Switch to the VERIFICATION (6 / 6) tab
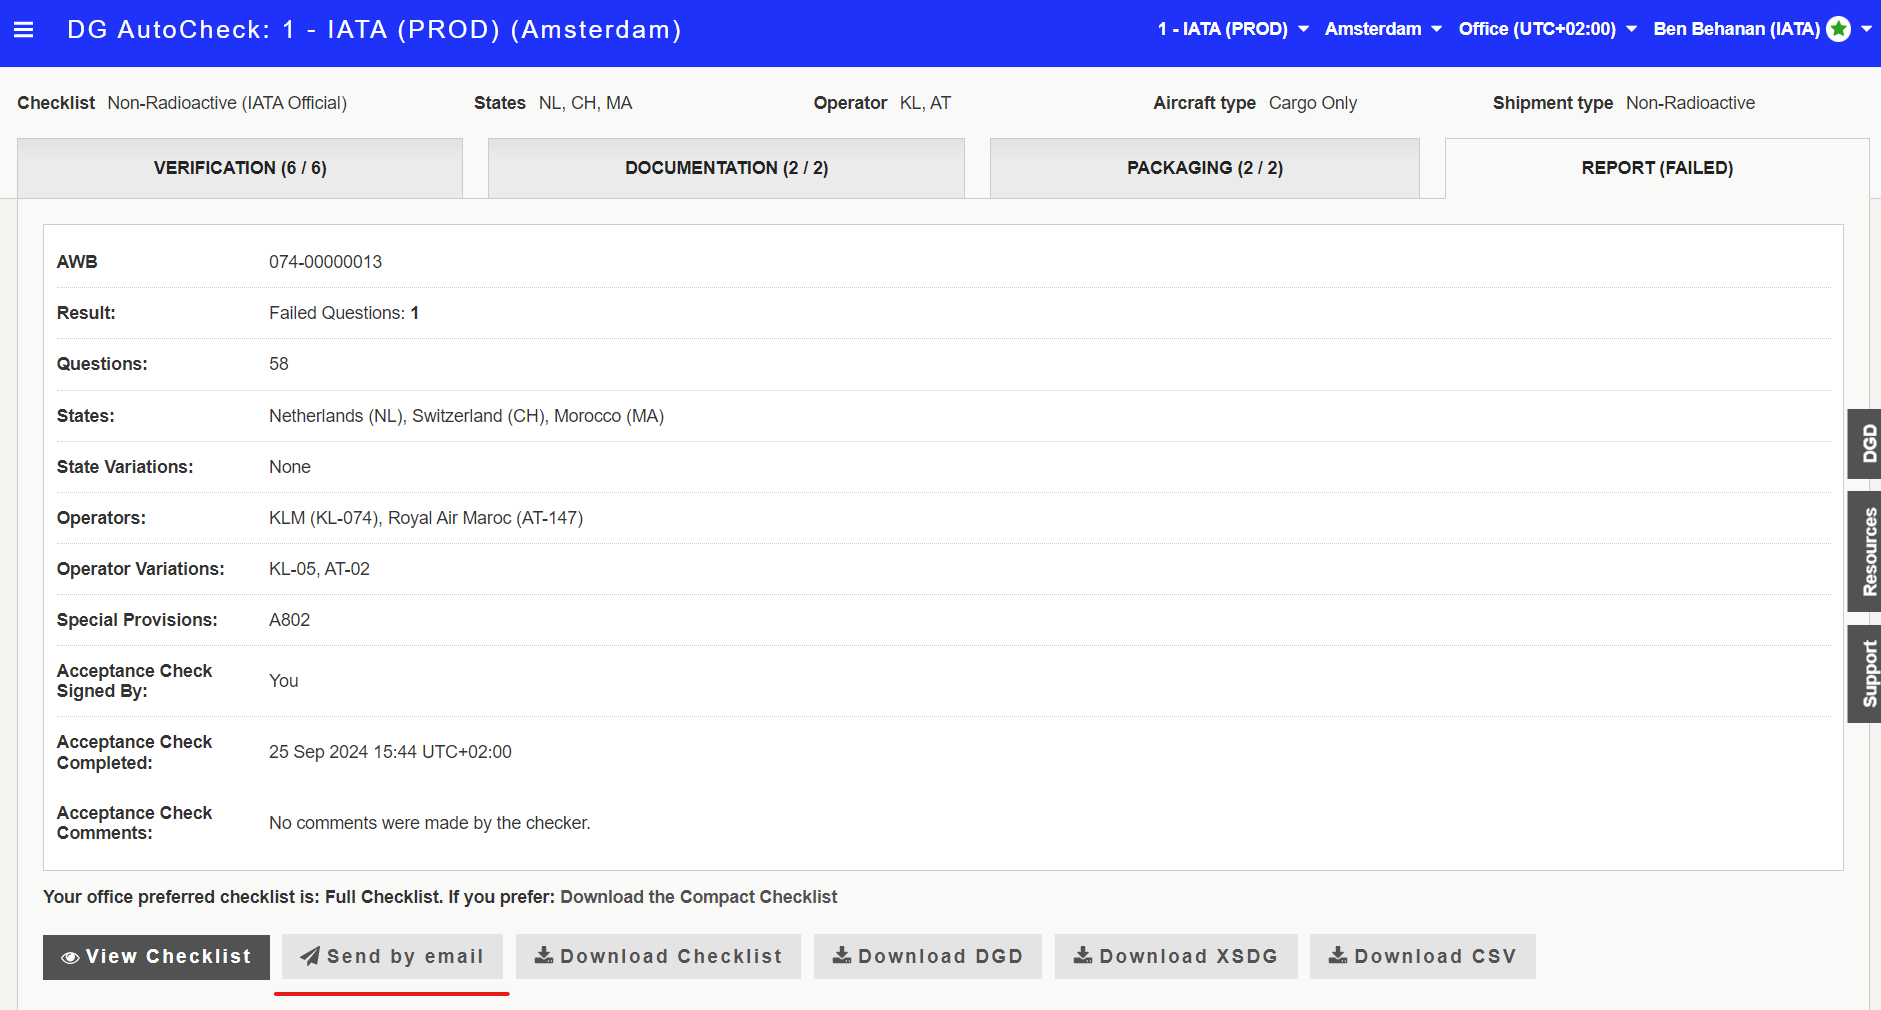The width and height of the screenshot is (1881, 1010). [x=240, y=168]
